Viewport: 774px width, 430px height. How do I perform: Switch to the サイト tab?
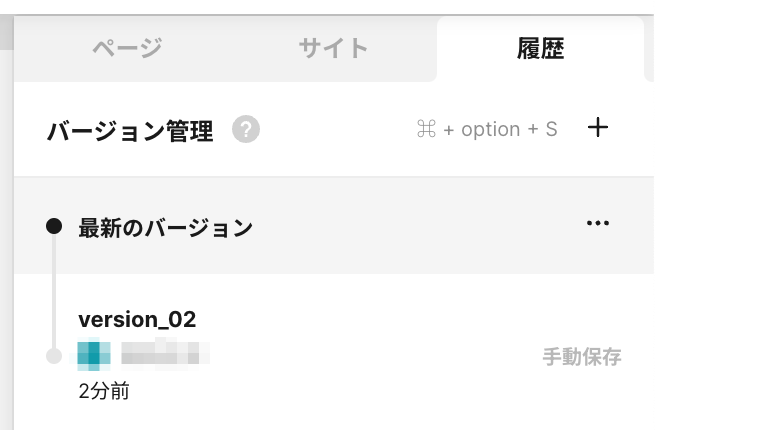333,48
